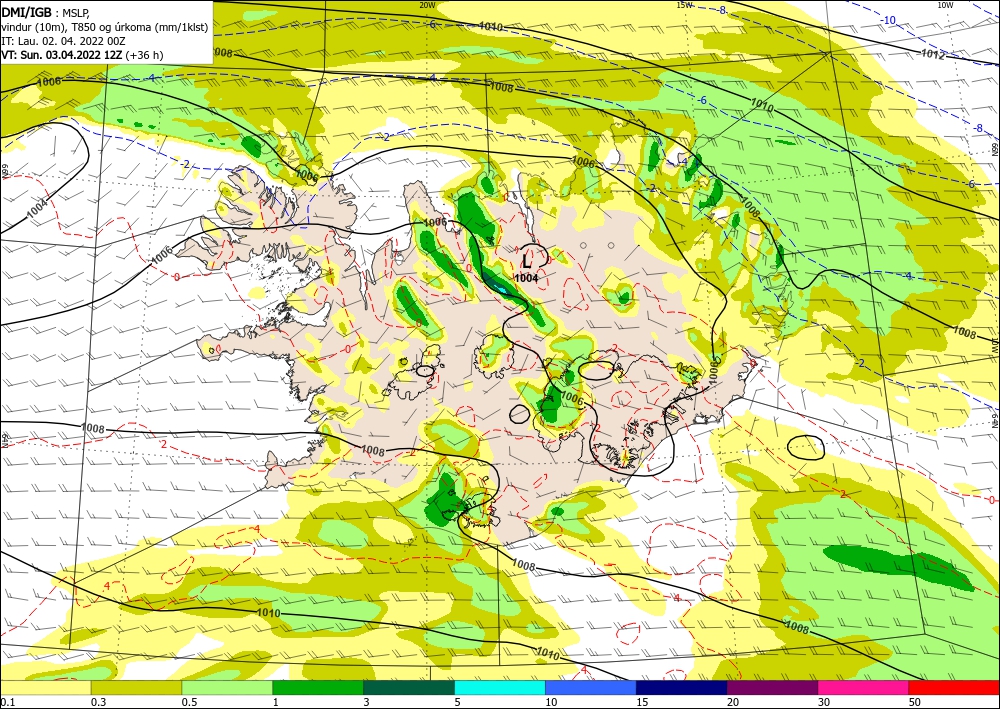This screenshot has width=1000, height=709.
Task: Click the cyan 5–10 legend swatch
Action: [500, 687]
